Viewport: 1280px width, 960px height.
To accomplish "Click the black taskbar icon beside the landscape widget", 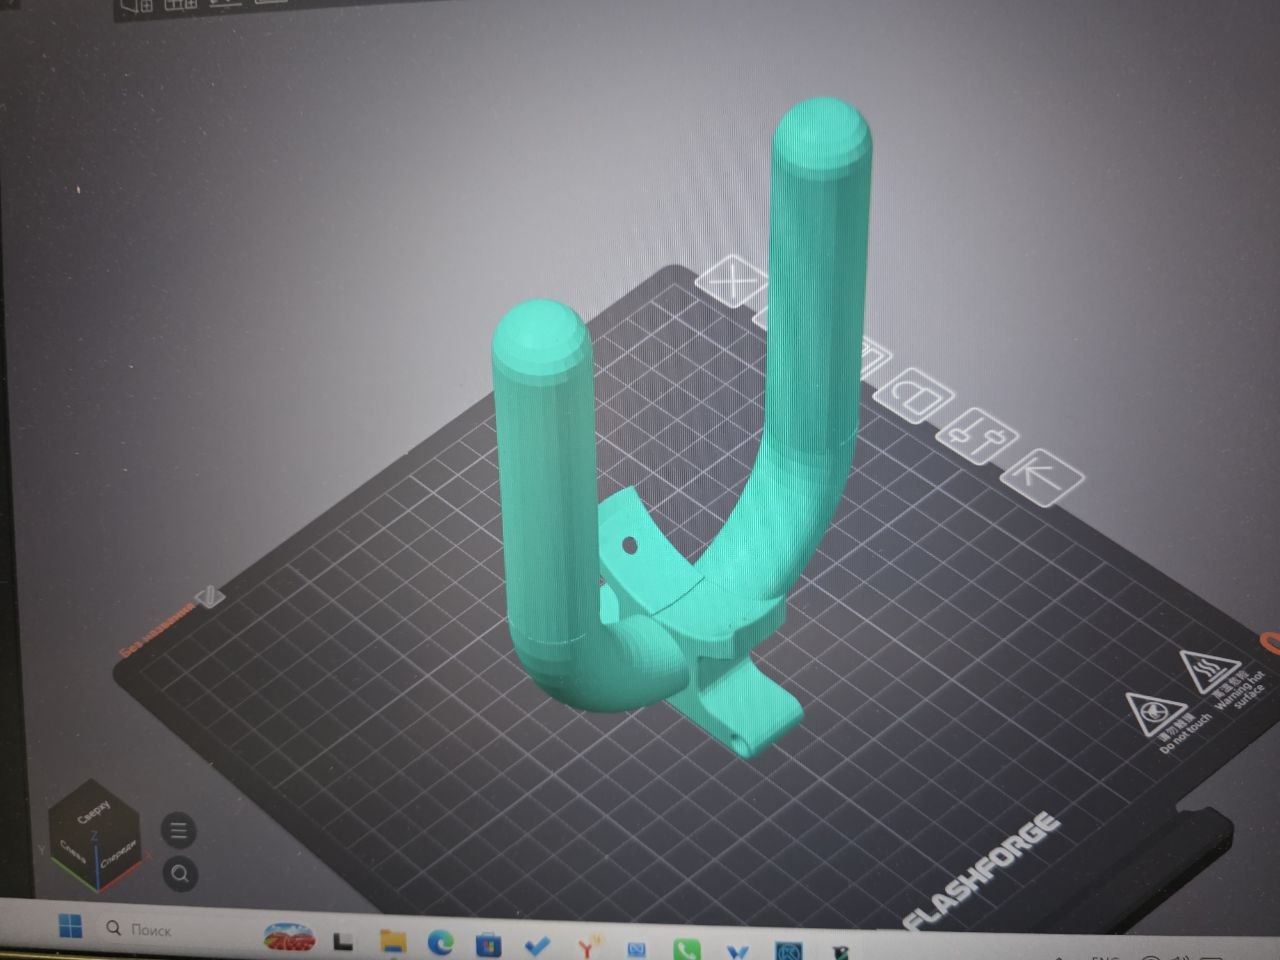I will pyautogui.click(x=343, y=940).
